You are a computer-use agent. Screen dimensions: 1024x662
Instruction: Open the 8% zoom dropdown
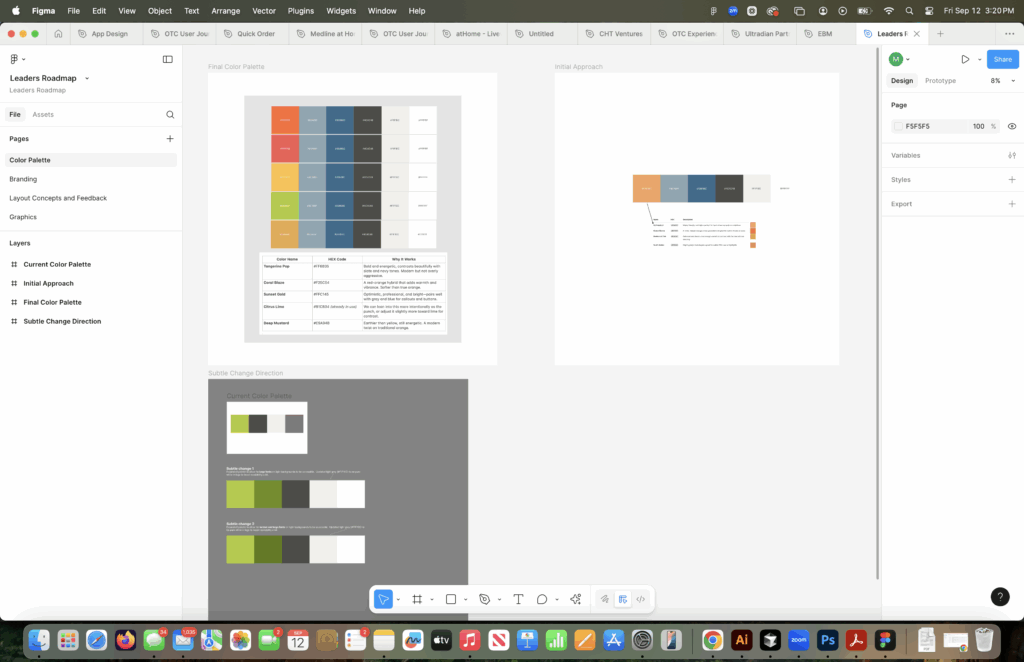[999, 81]
